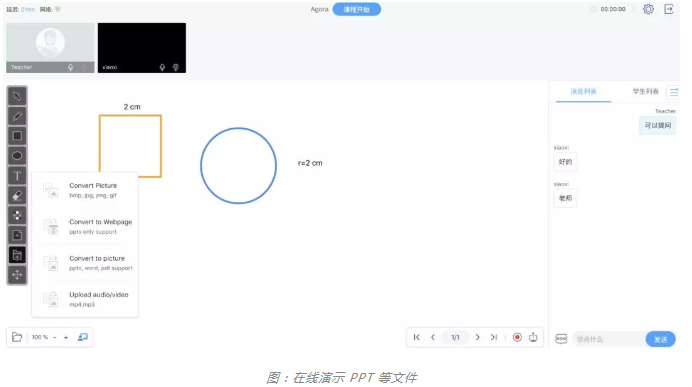Select the ellipse shape tool
This screenshot has height=387, width=692.
tap(17, 156)
